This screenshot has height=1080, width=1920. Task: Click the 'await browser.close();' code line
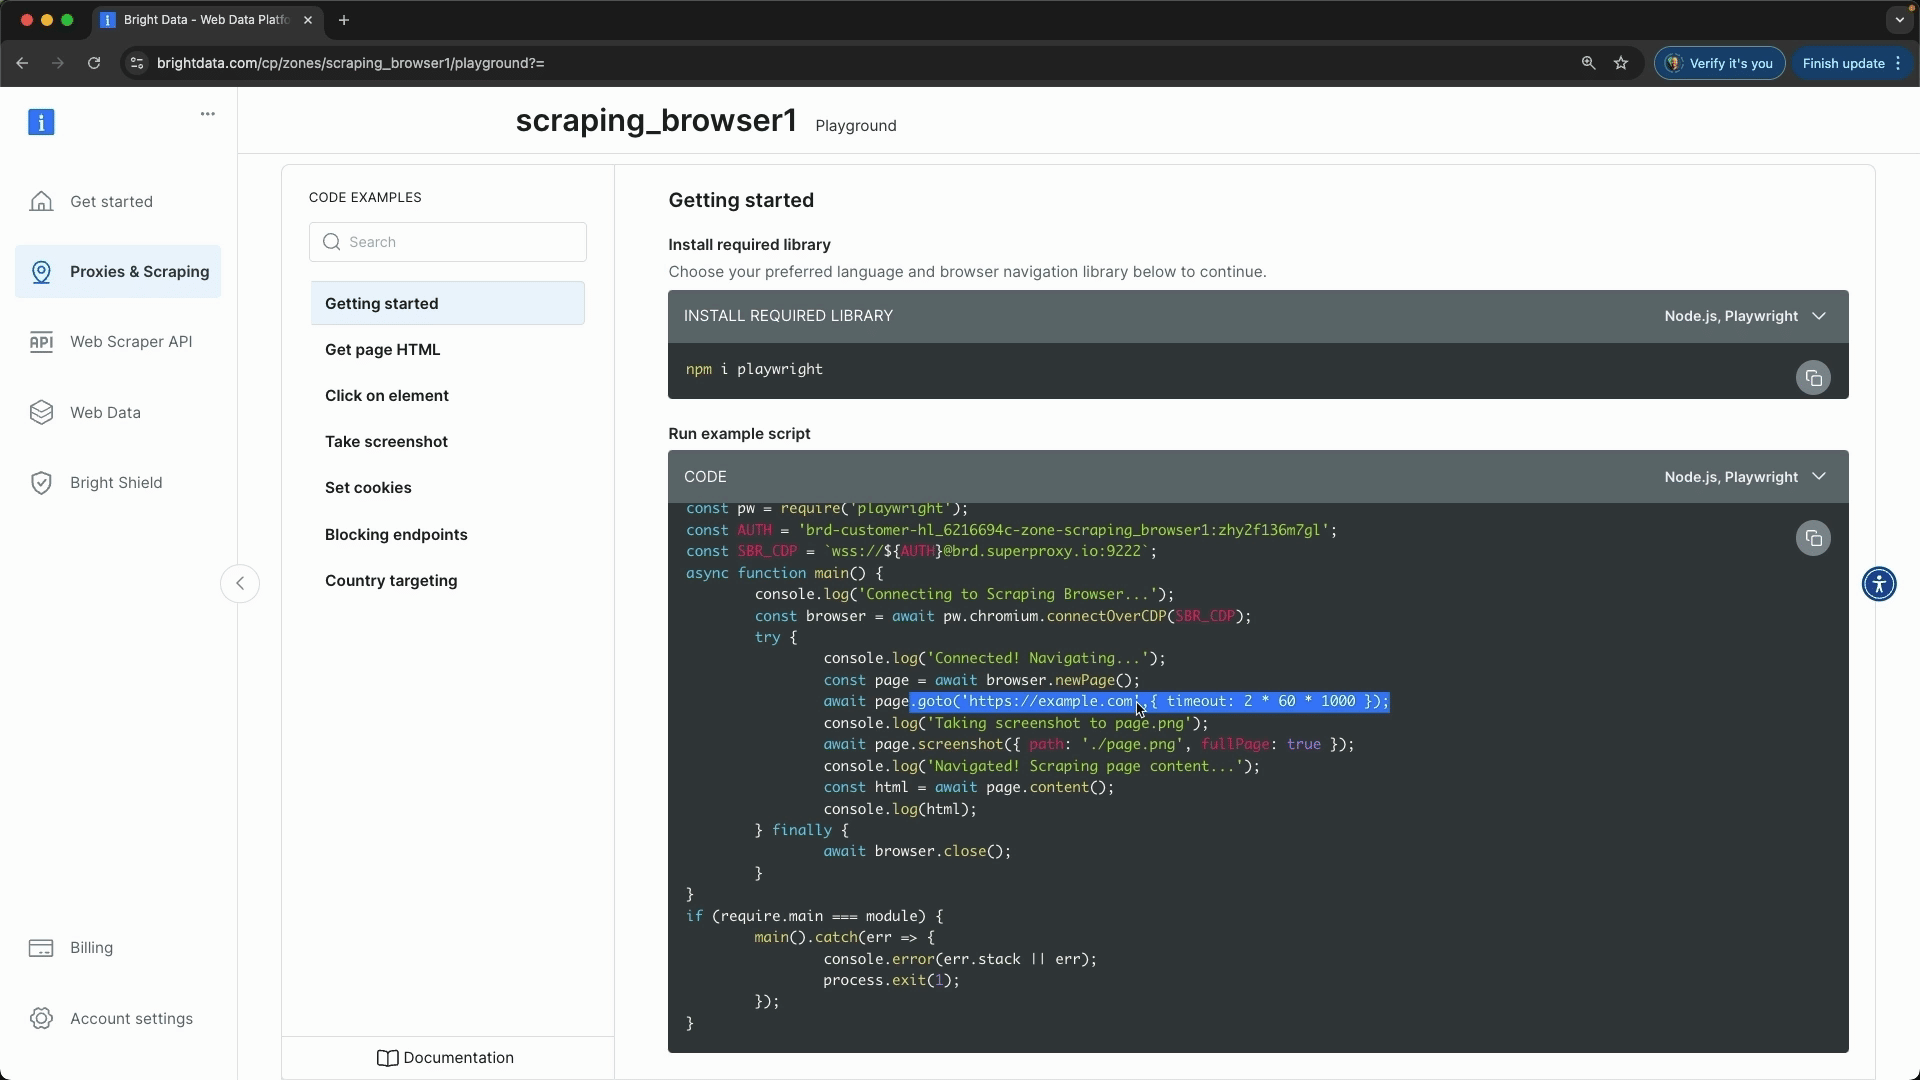pyautogui.click(x=917, y=851)
